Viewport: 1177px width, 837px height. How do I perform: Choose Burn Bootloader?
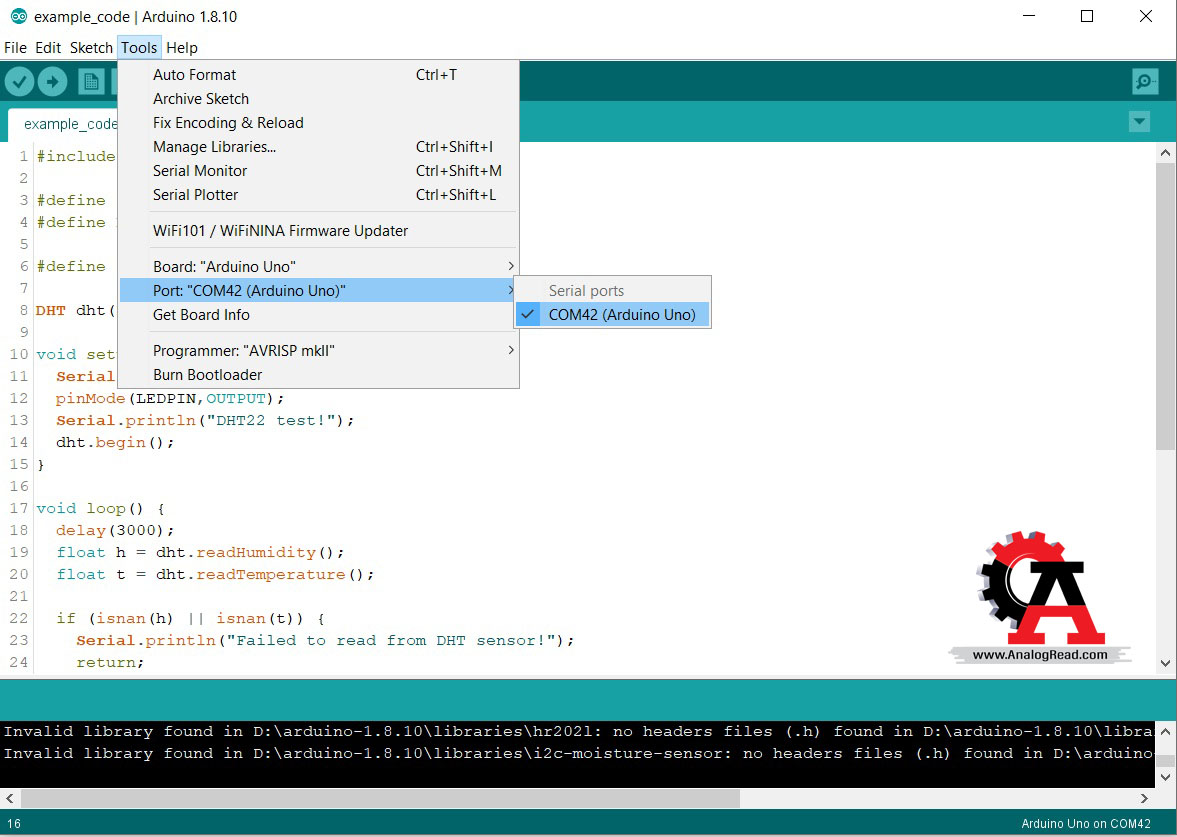click(x=318, y=375)
